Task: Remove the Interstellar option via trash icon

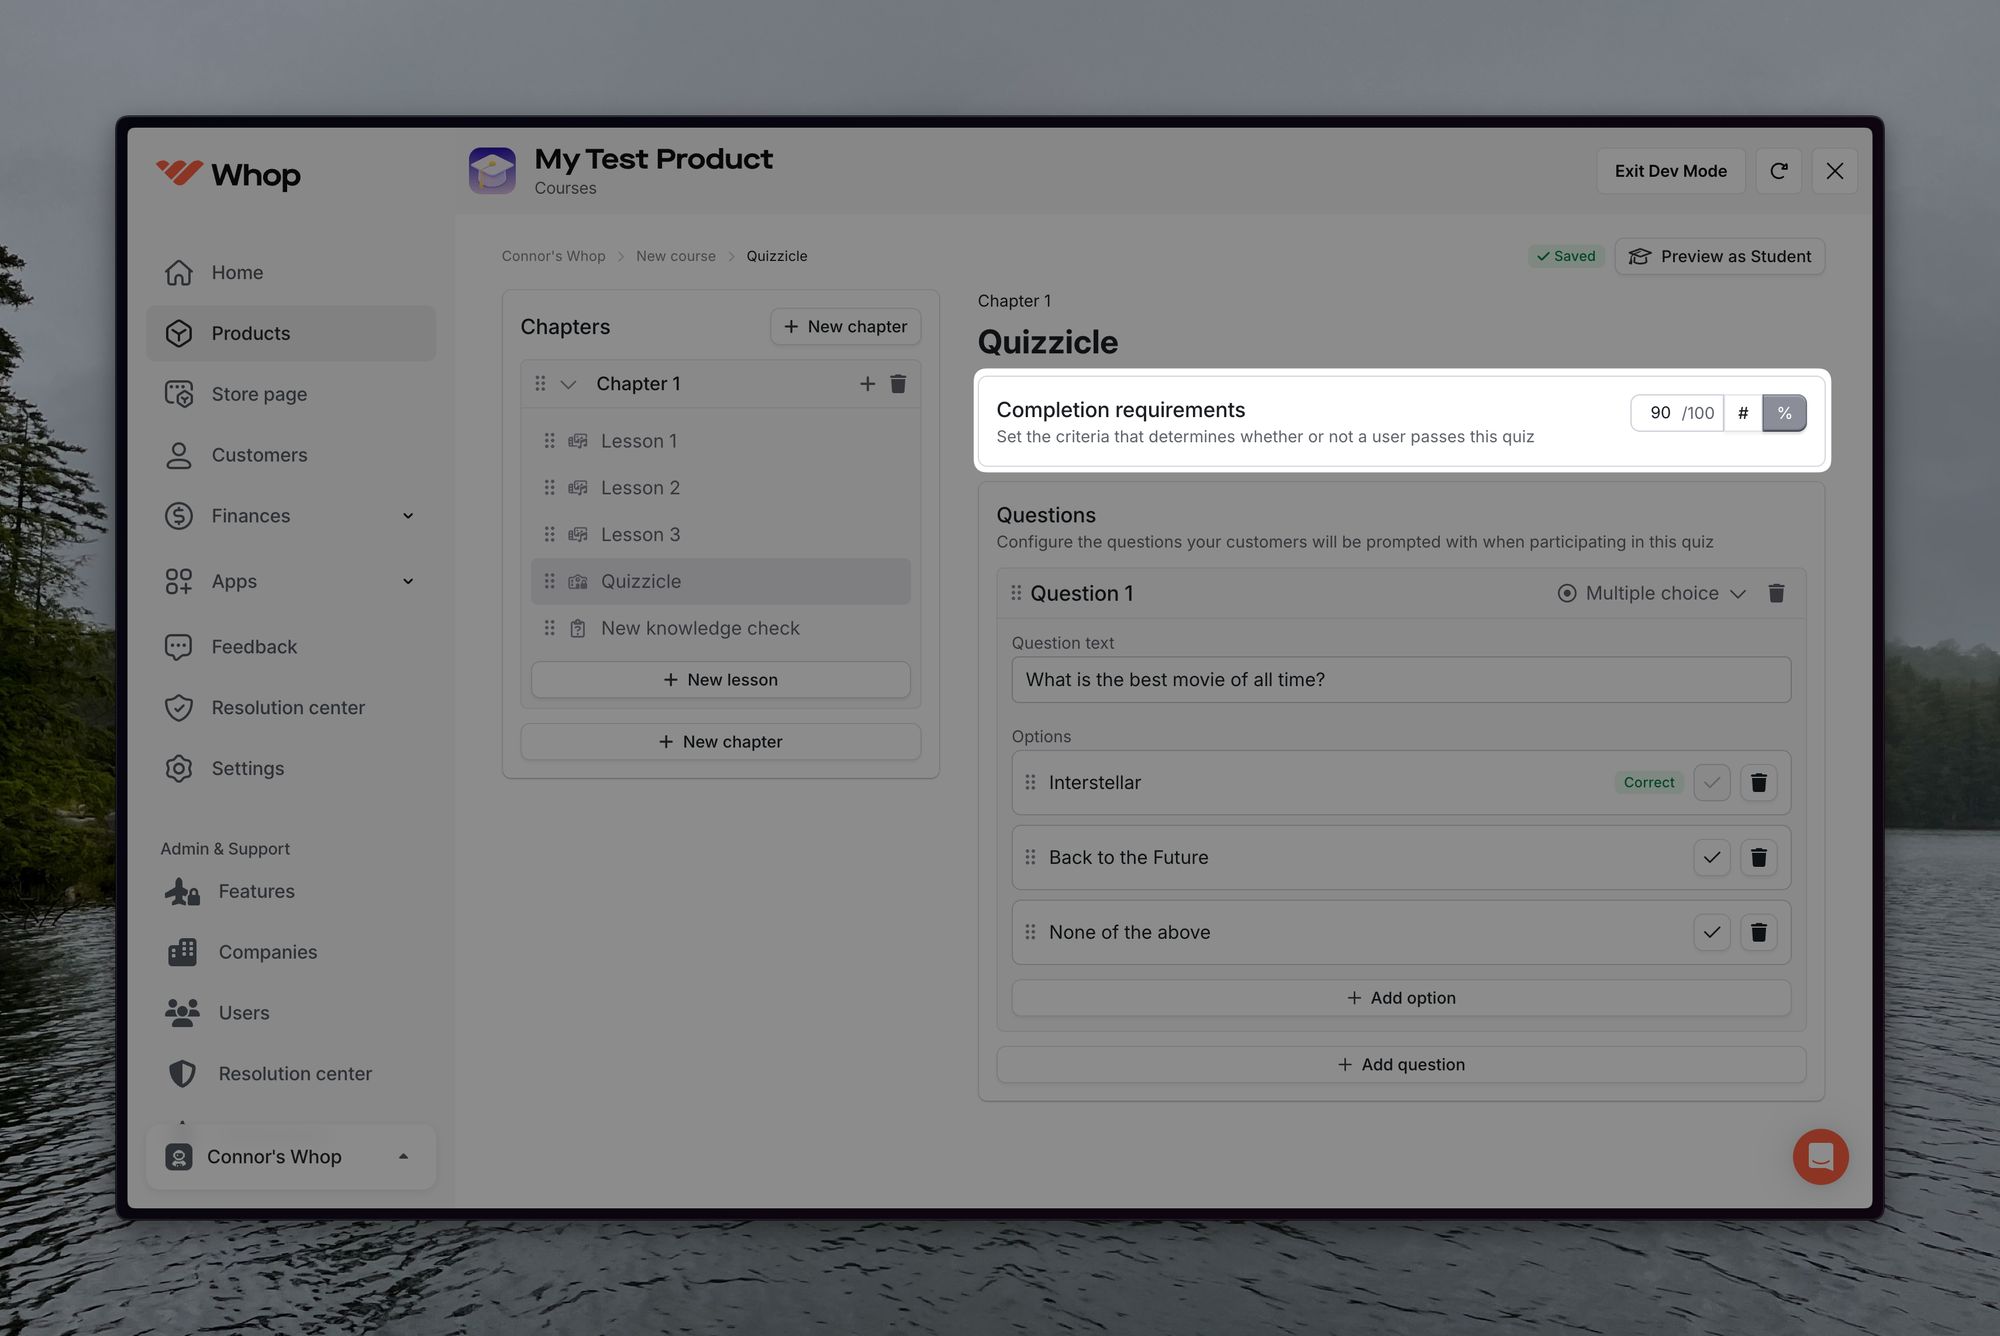Action: (x=1758, y=782)
